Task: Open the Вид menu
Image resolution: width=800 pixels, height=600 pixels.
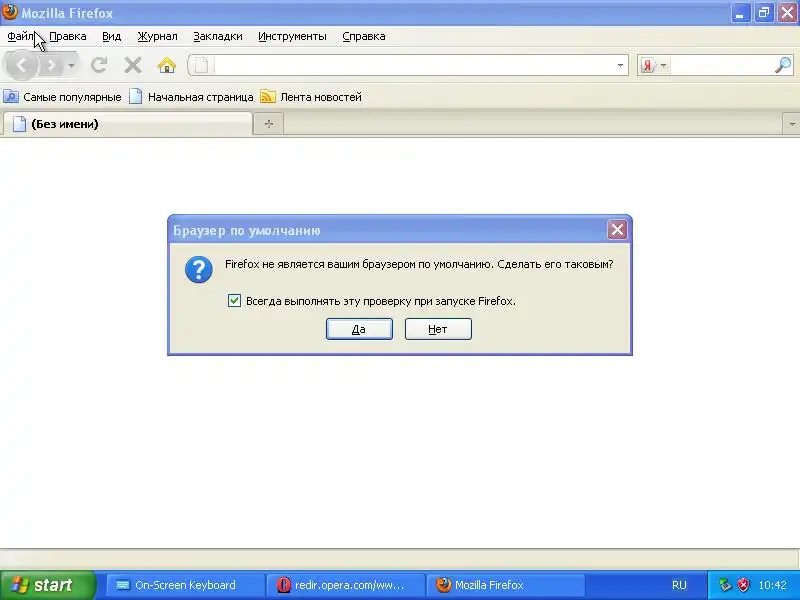Action: coord(111,36)
